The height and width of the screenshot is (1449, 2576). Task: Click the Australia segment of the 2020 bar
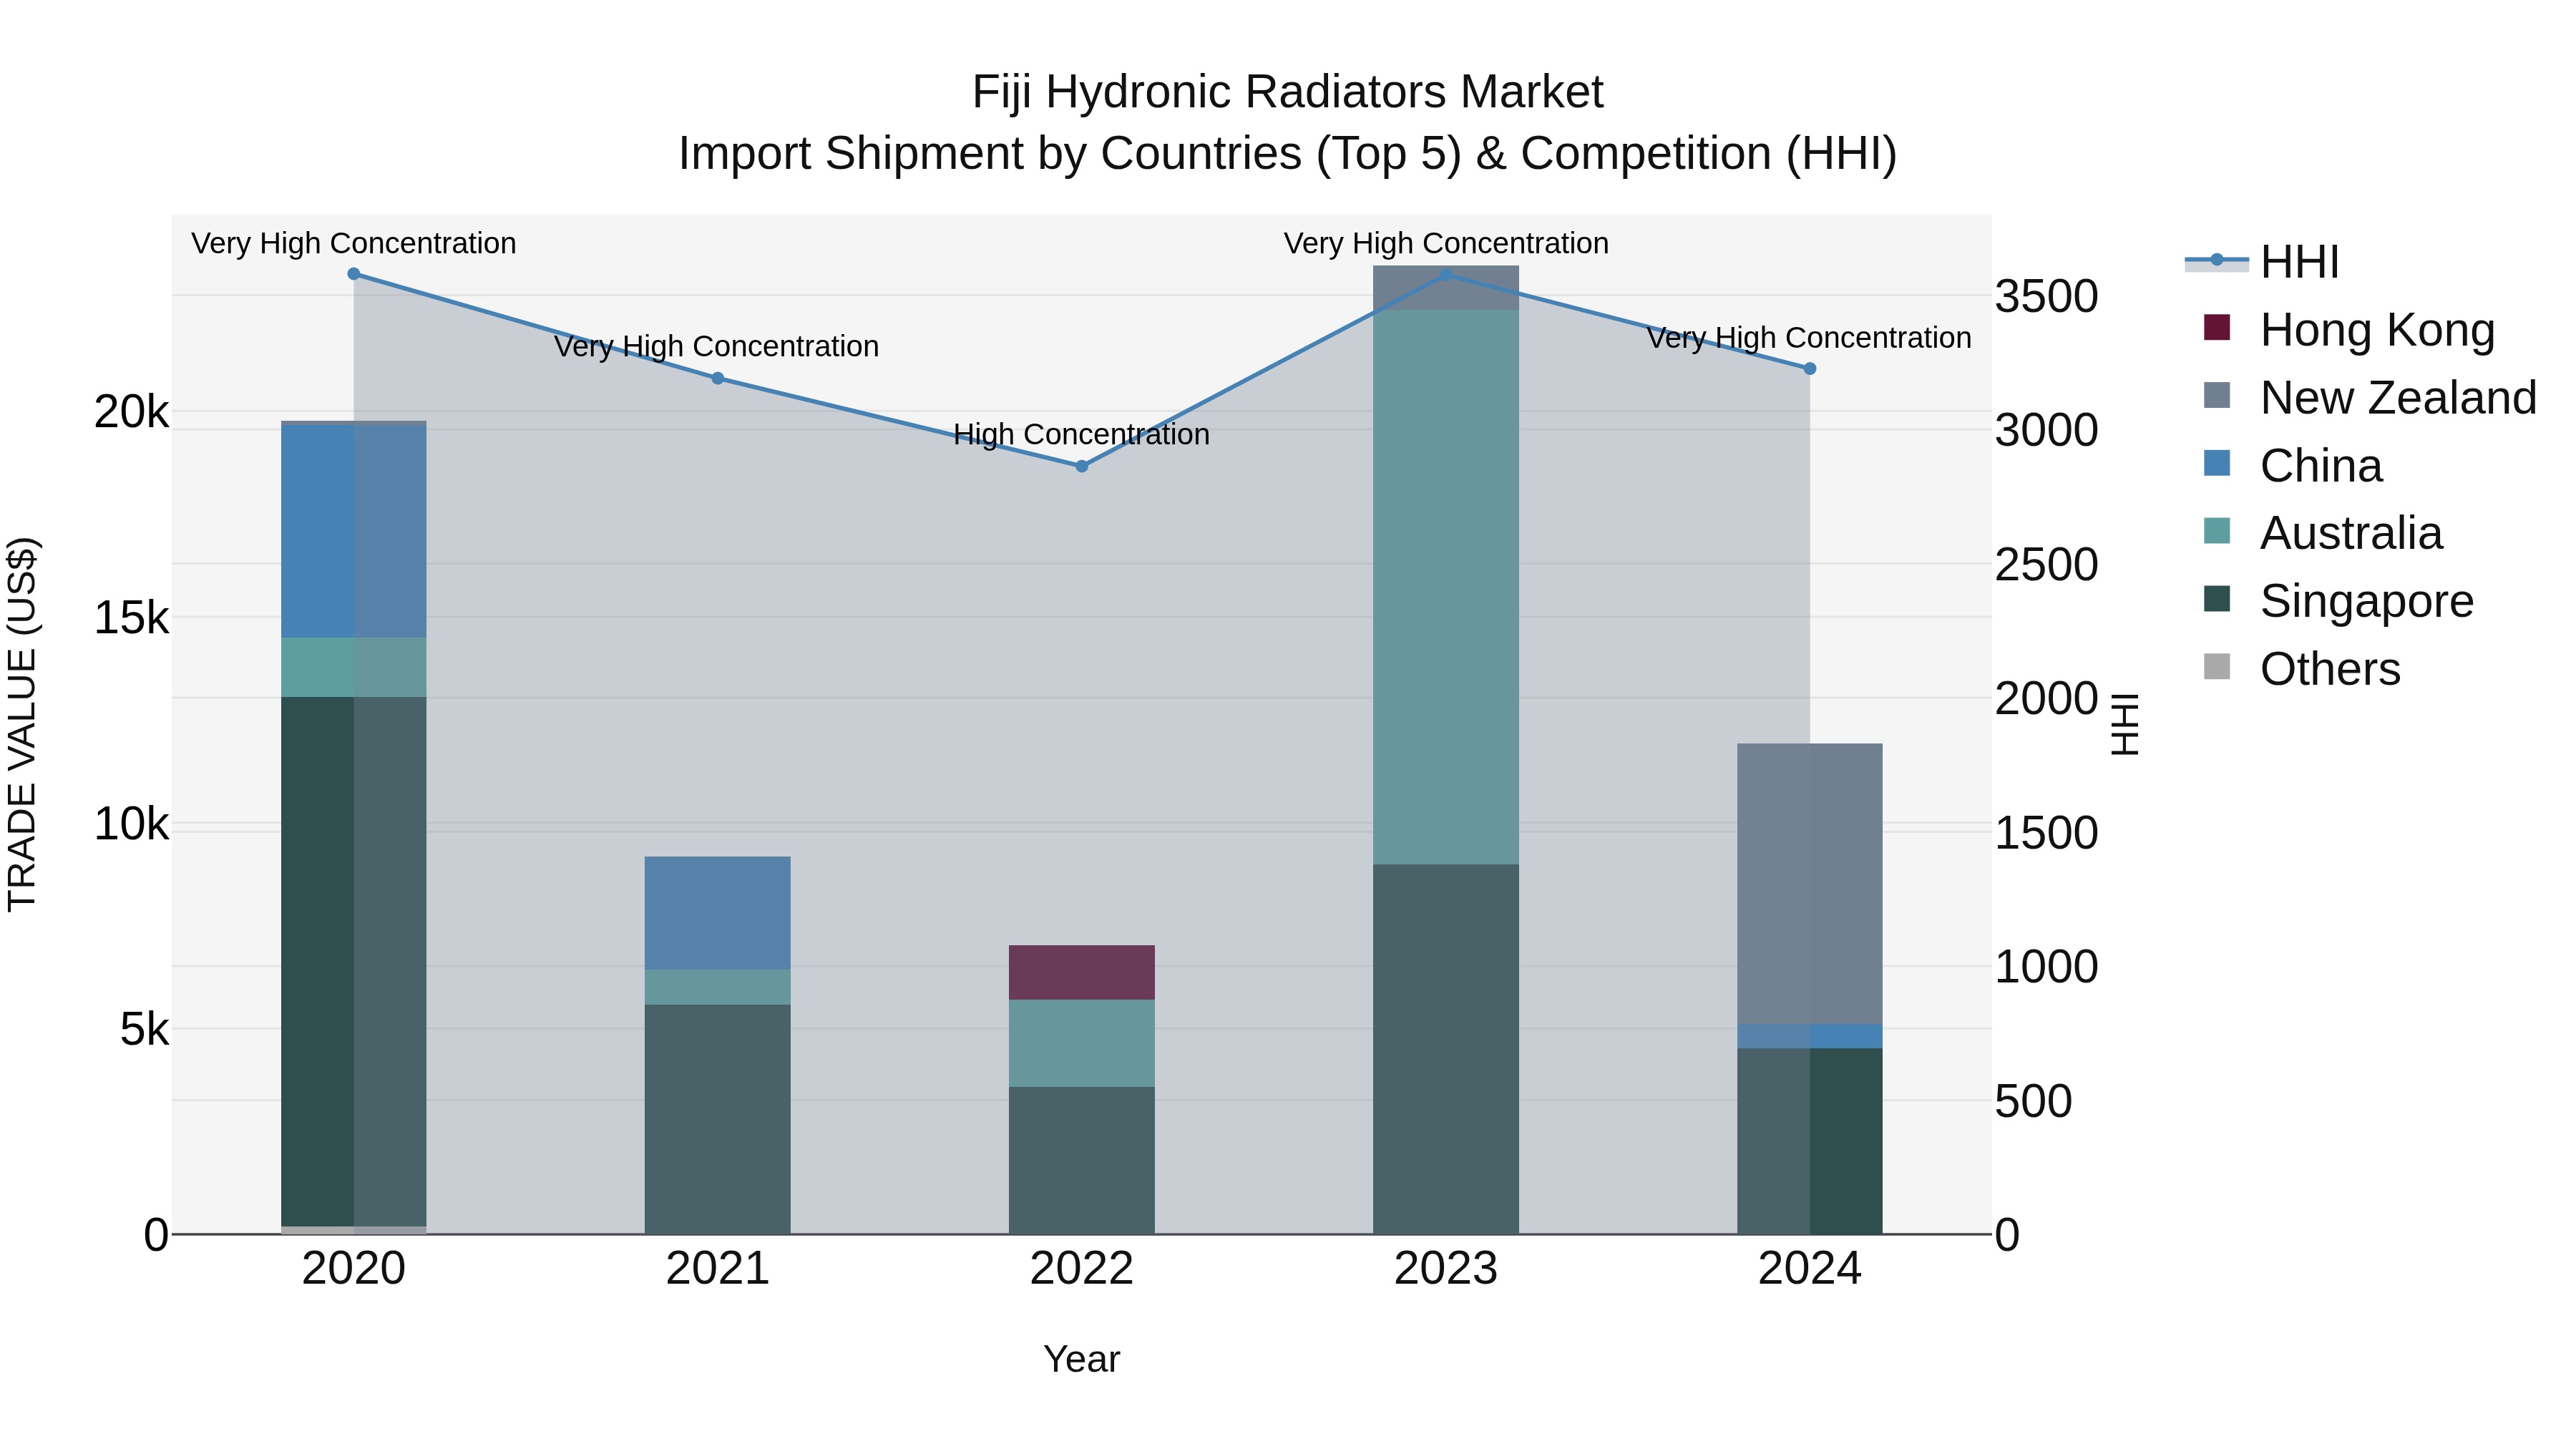point(354,667)
